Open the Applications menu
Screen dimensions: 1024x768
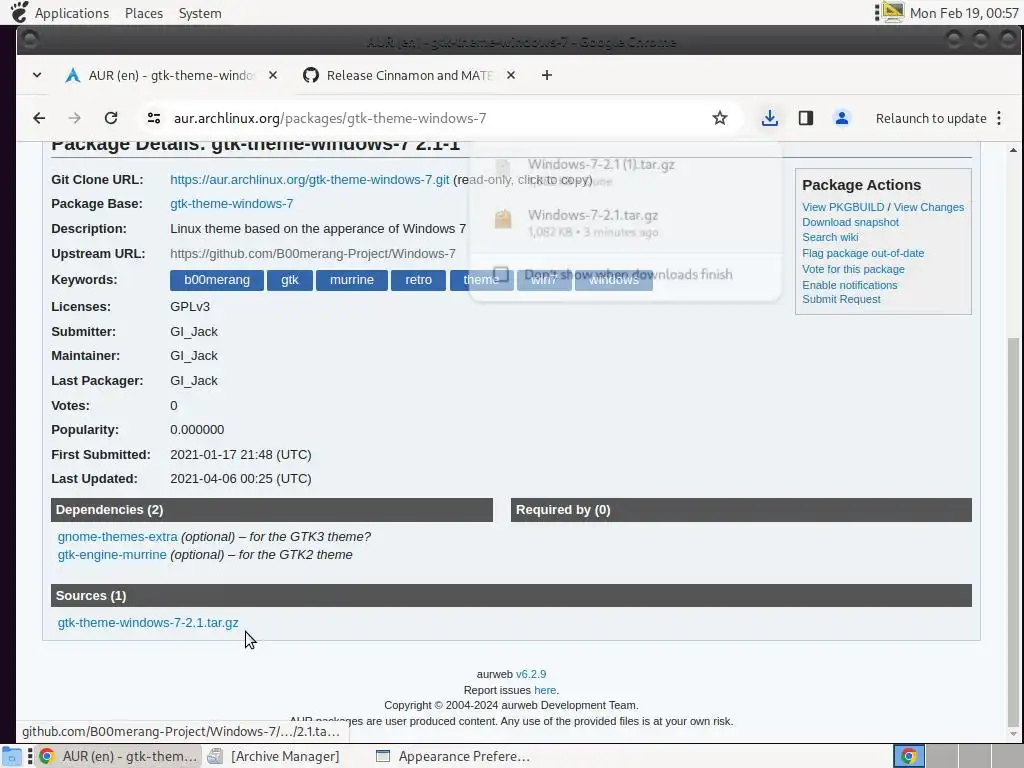tap(72, 13)
